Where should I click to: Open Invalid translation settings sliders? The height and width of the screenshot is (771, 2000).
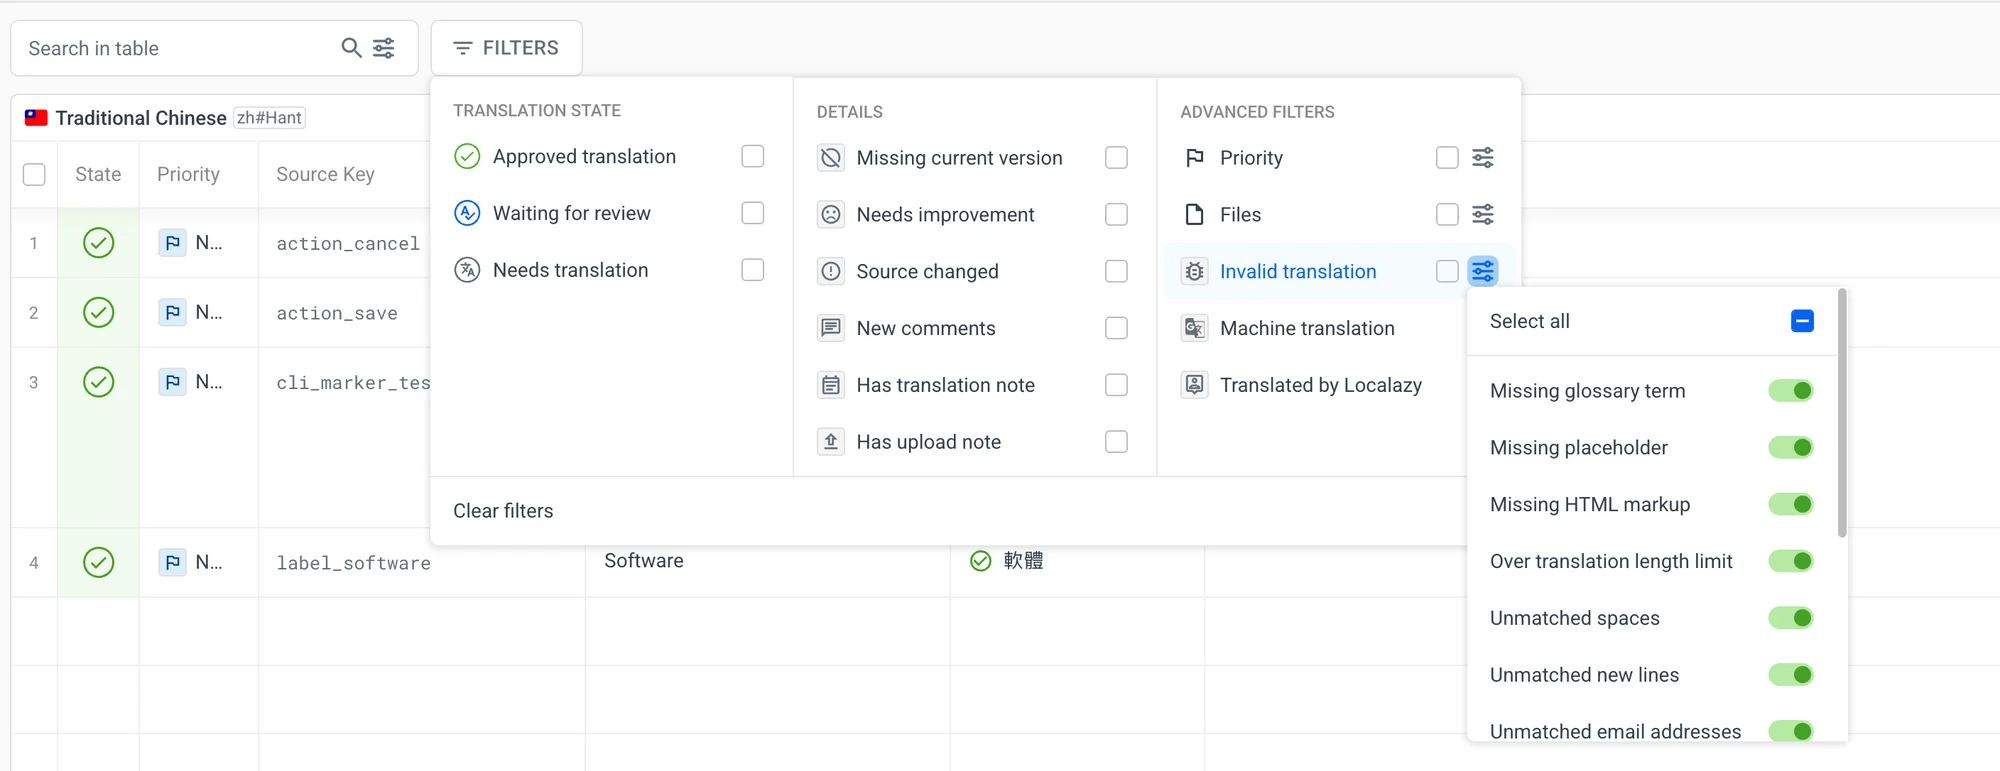coord(1483,271)
